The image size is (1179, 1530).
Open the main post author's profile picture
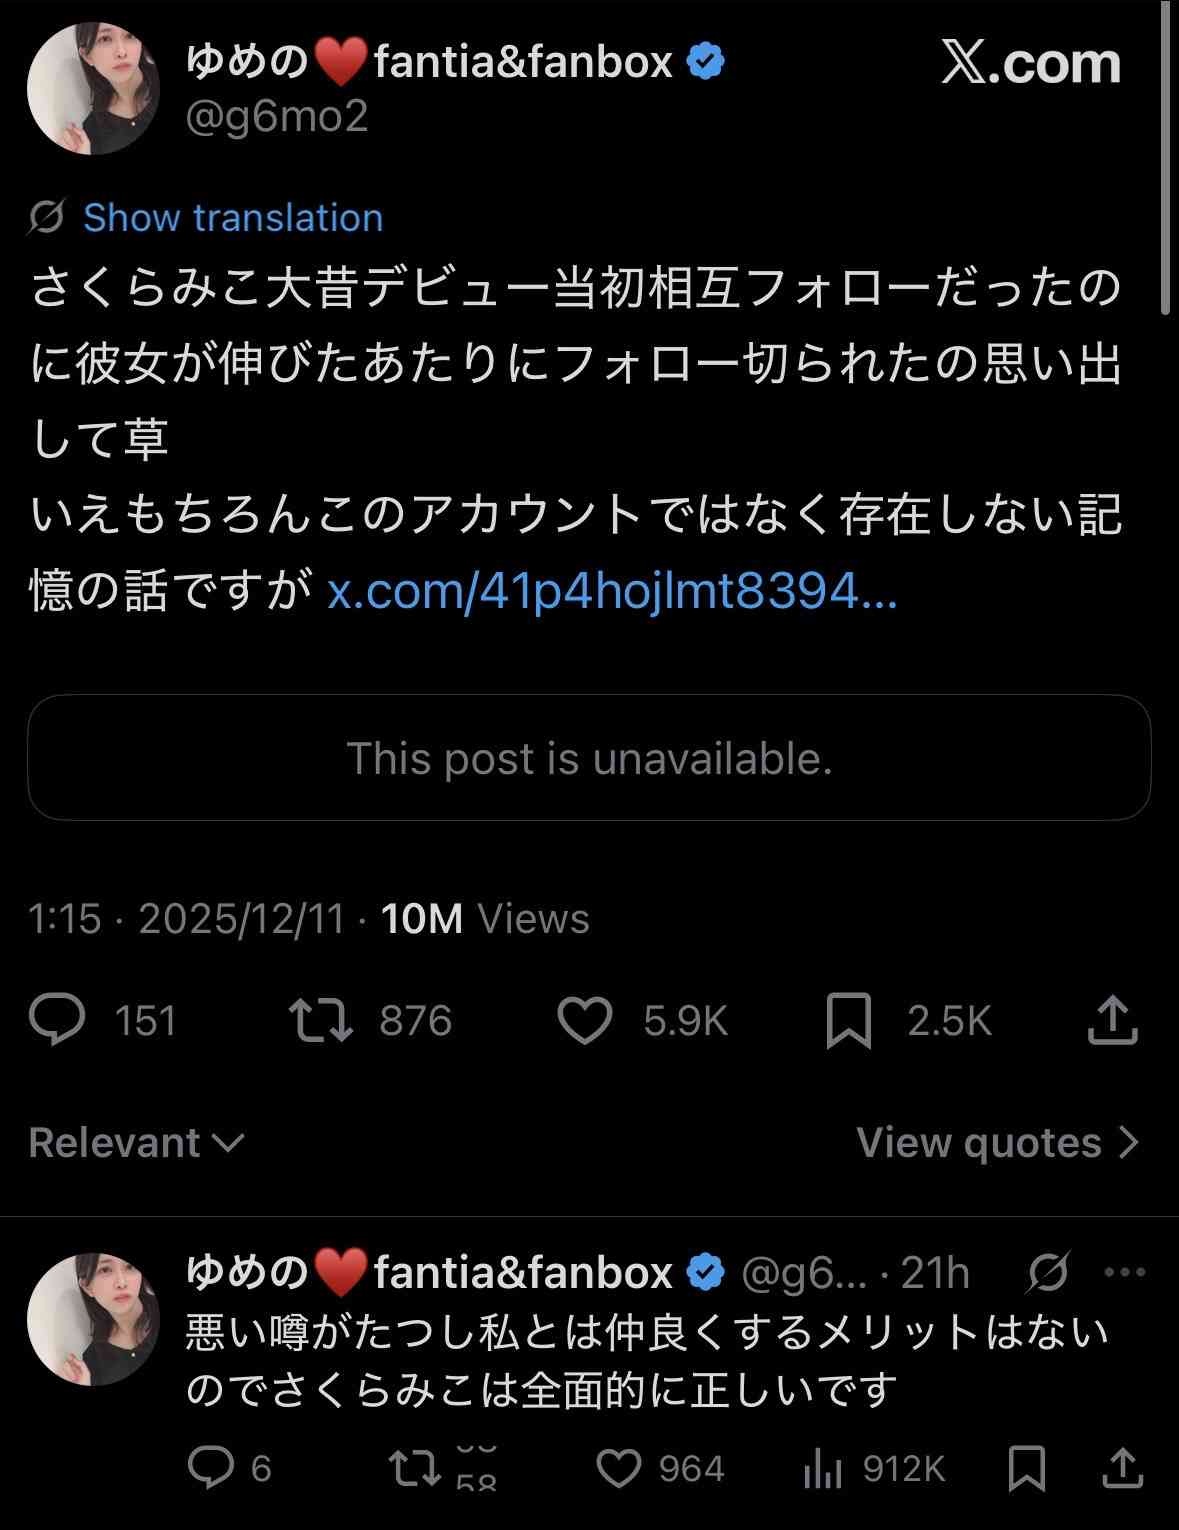tap(93, 88)
